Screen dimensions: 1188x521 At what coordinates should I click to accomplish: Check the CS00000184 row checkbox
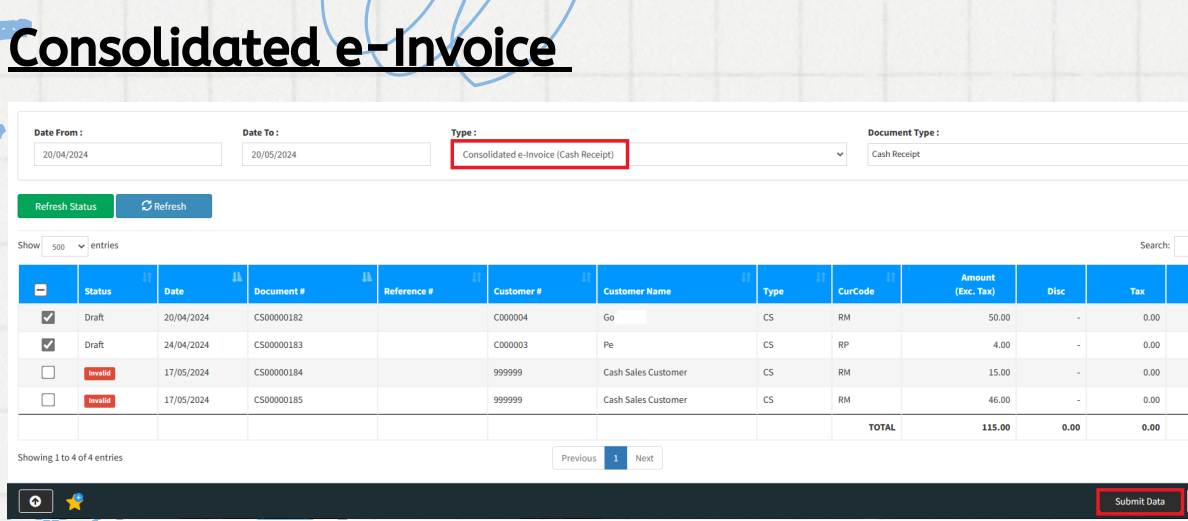[48, 372]
